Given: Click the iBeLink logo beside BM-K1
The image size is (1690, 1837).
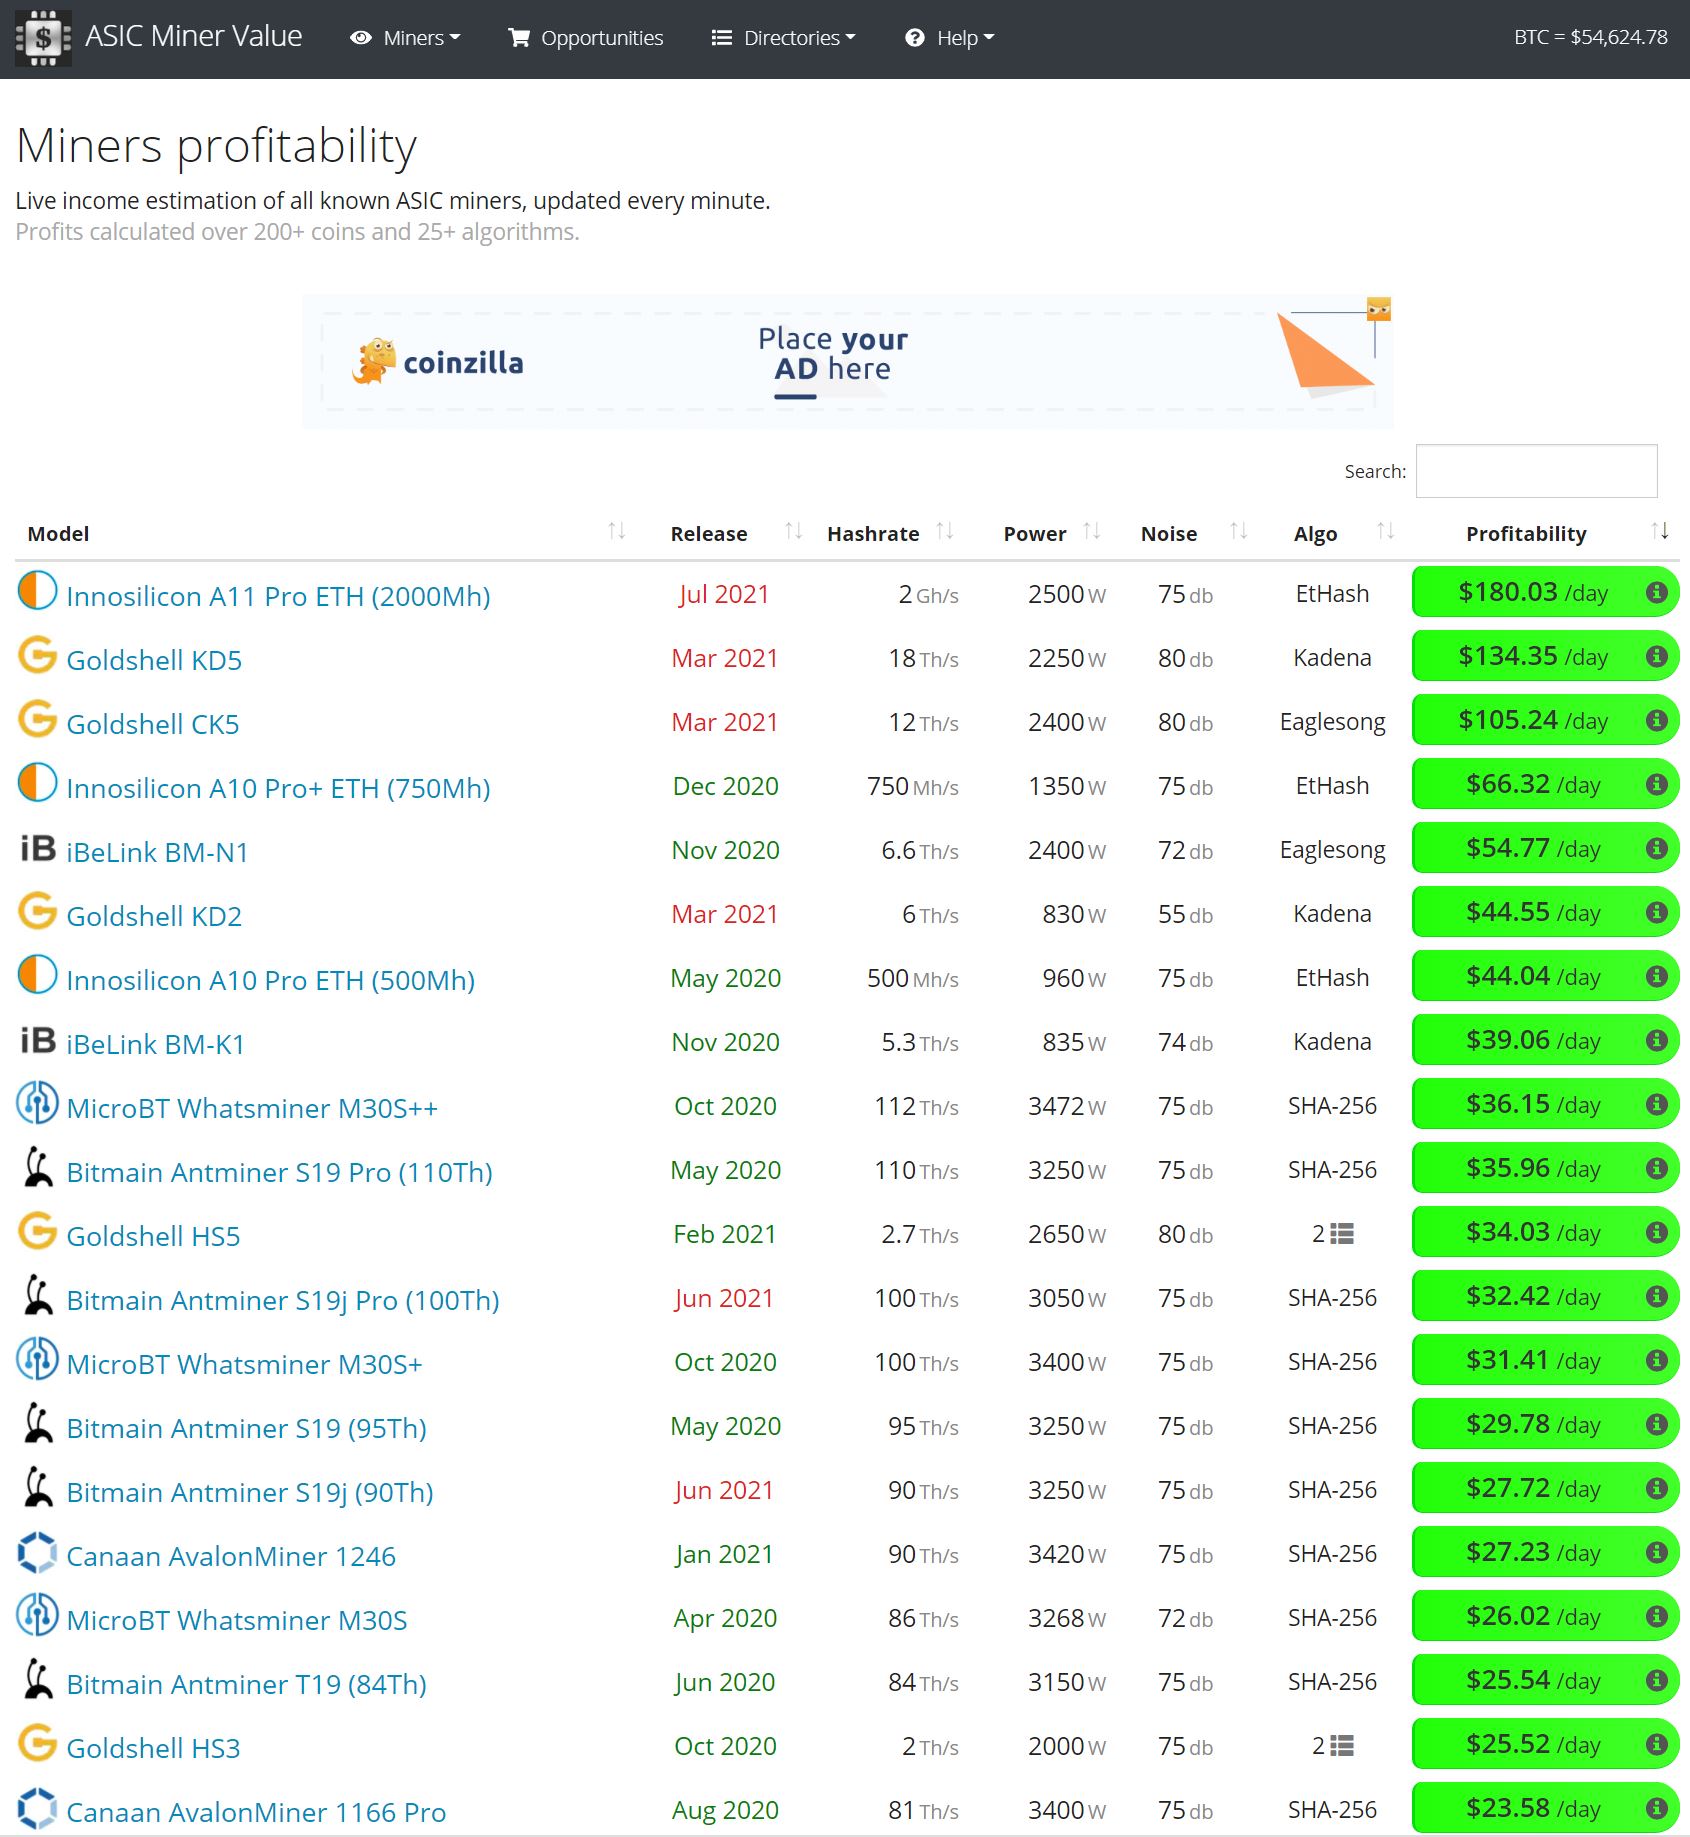Looking at the screenshot, I should click(x=38, y=1040).
